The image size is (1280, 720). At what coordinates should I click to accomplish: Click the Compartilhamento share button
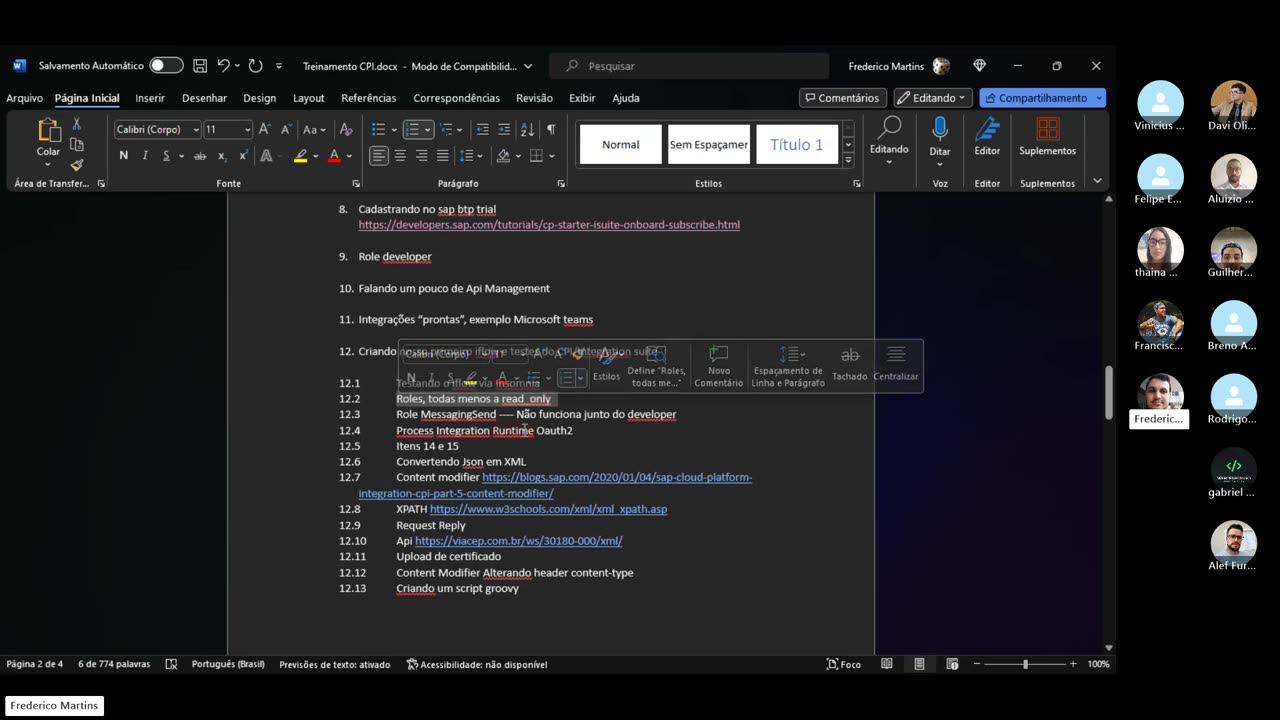point(1043,98)
